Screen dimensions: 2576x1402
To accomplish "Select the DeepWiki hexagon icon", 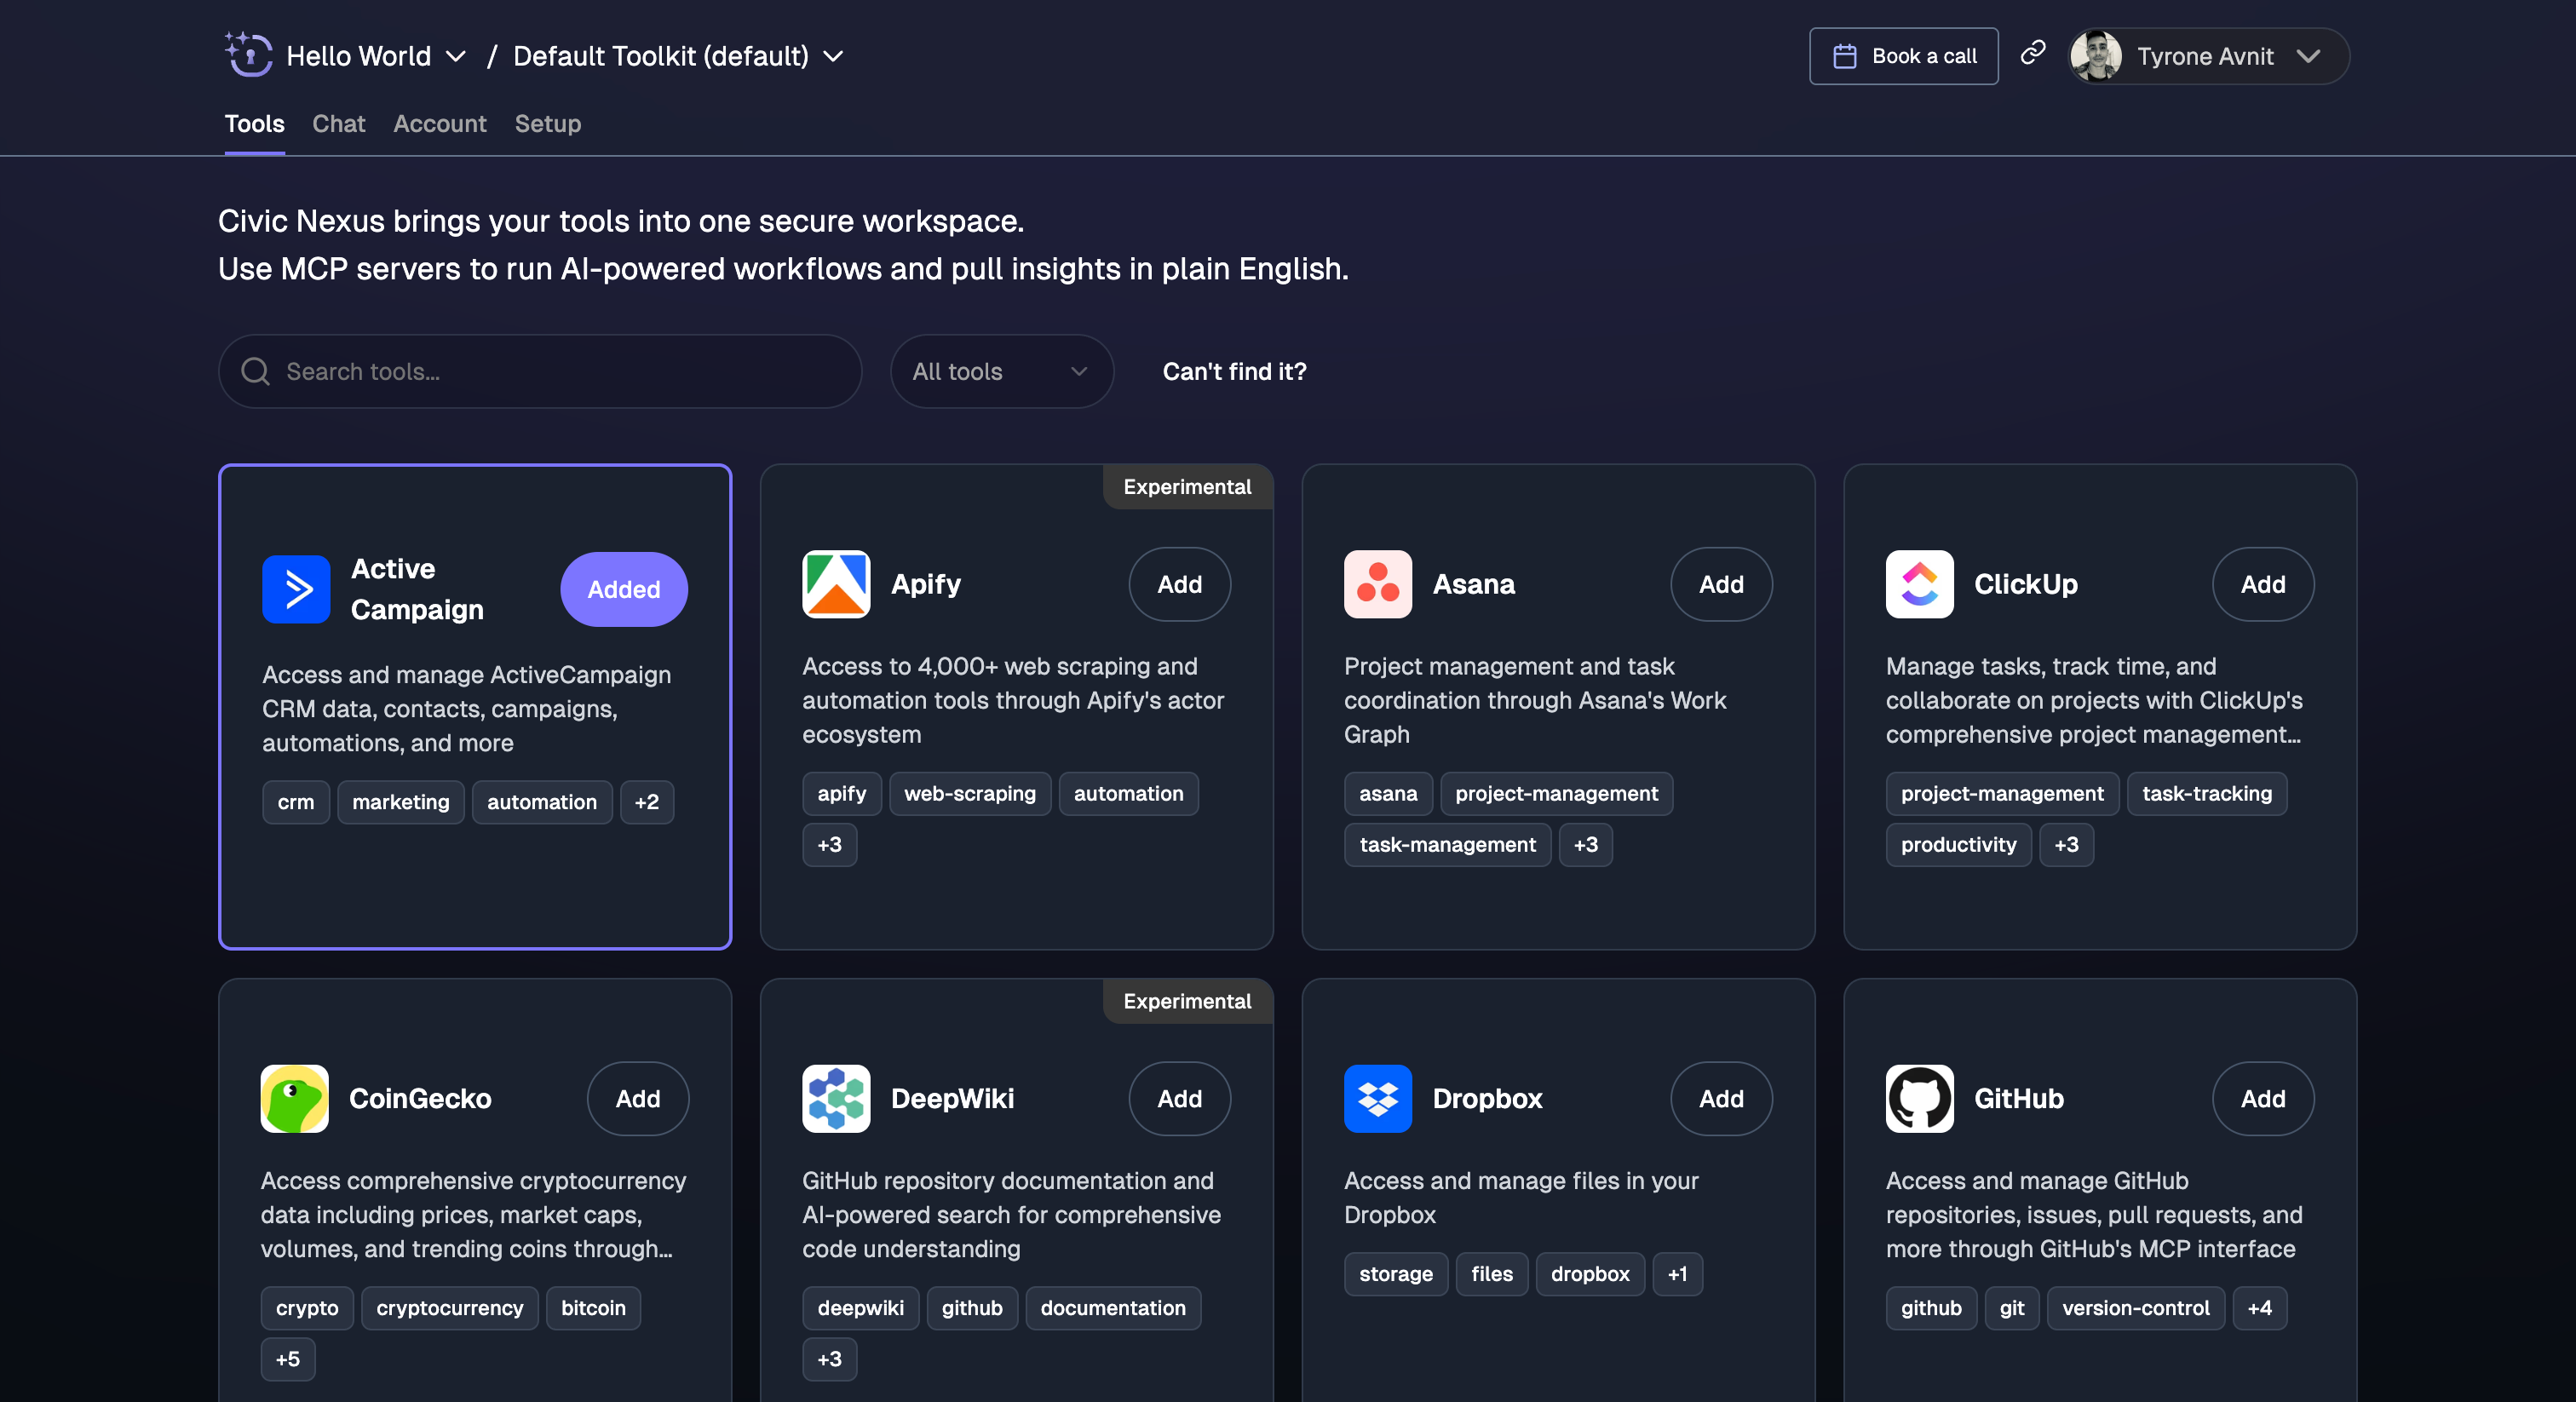I will (836, 1099).
